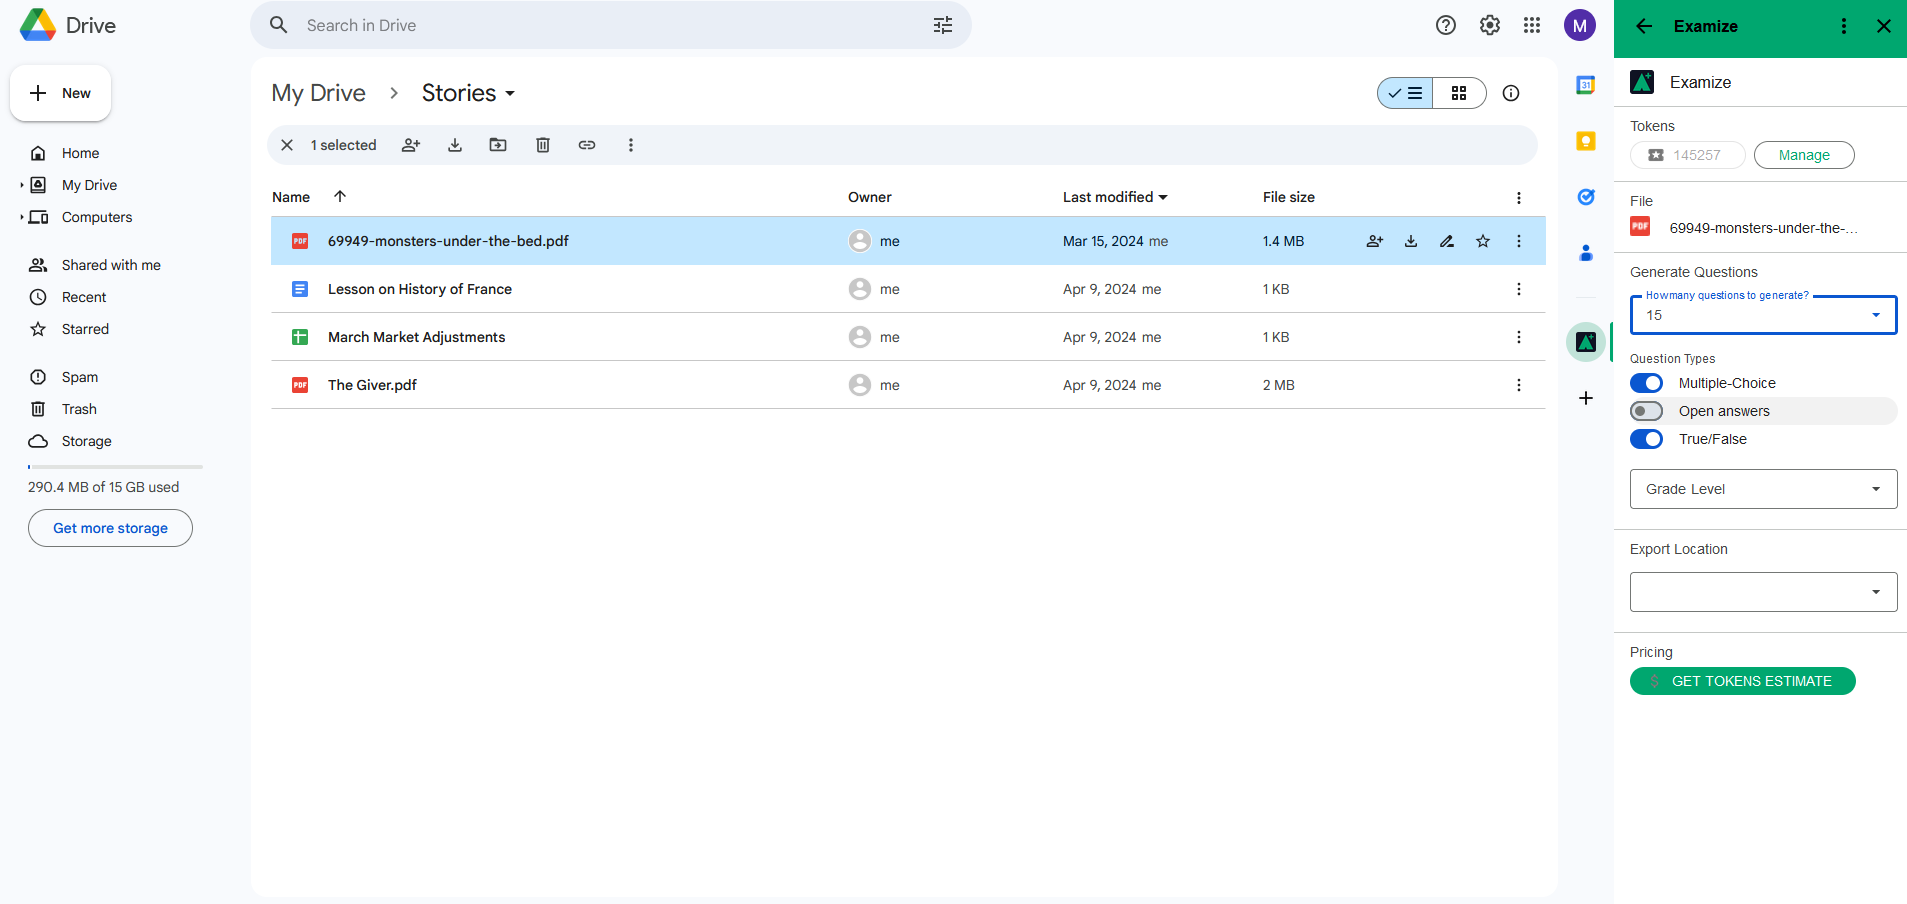This screenshot has width=1907, height=904.
Task: Reverse sort direction arrow next to Name
Action: [x=340, y=196]
